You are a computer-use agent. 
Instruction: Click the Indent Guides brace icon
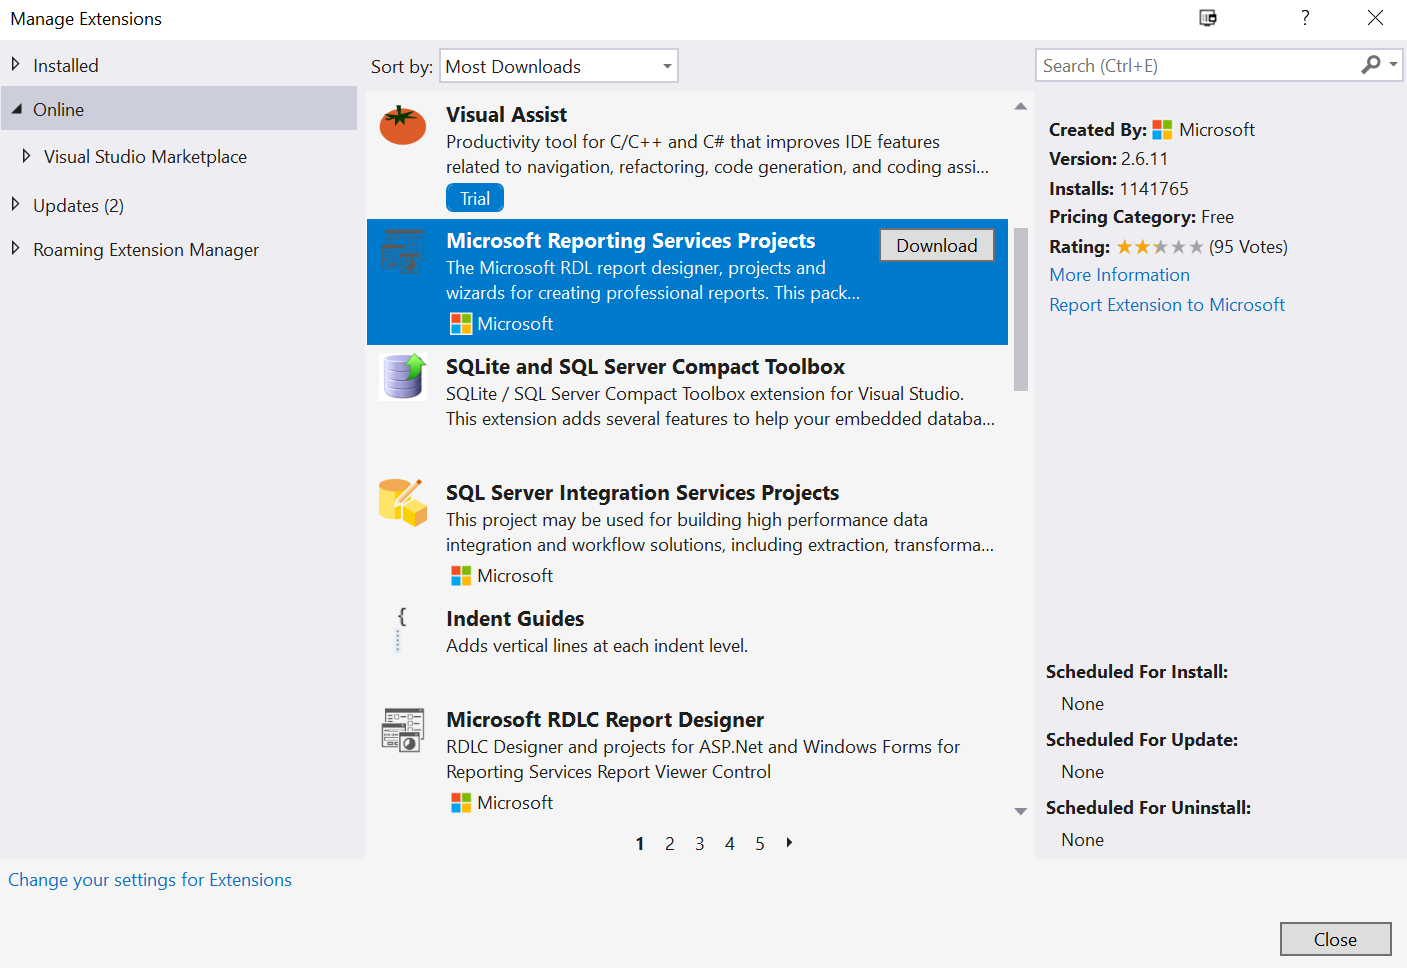pos(401,628)
